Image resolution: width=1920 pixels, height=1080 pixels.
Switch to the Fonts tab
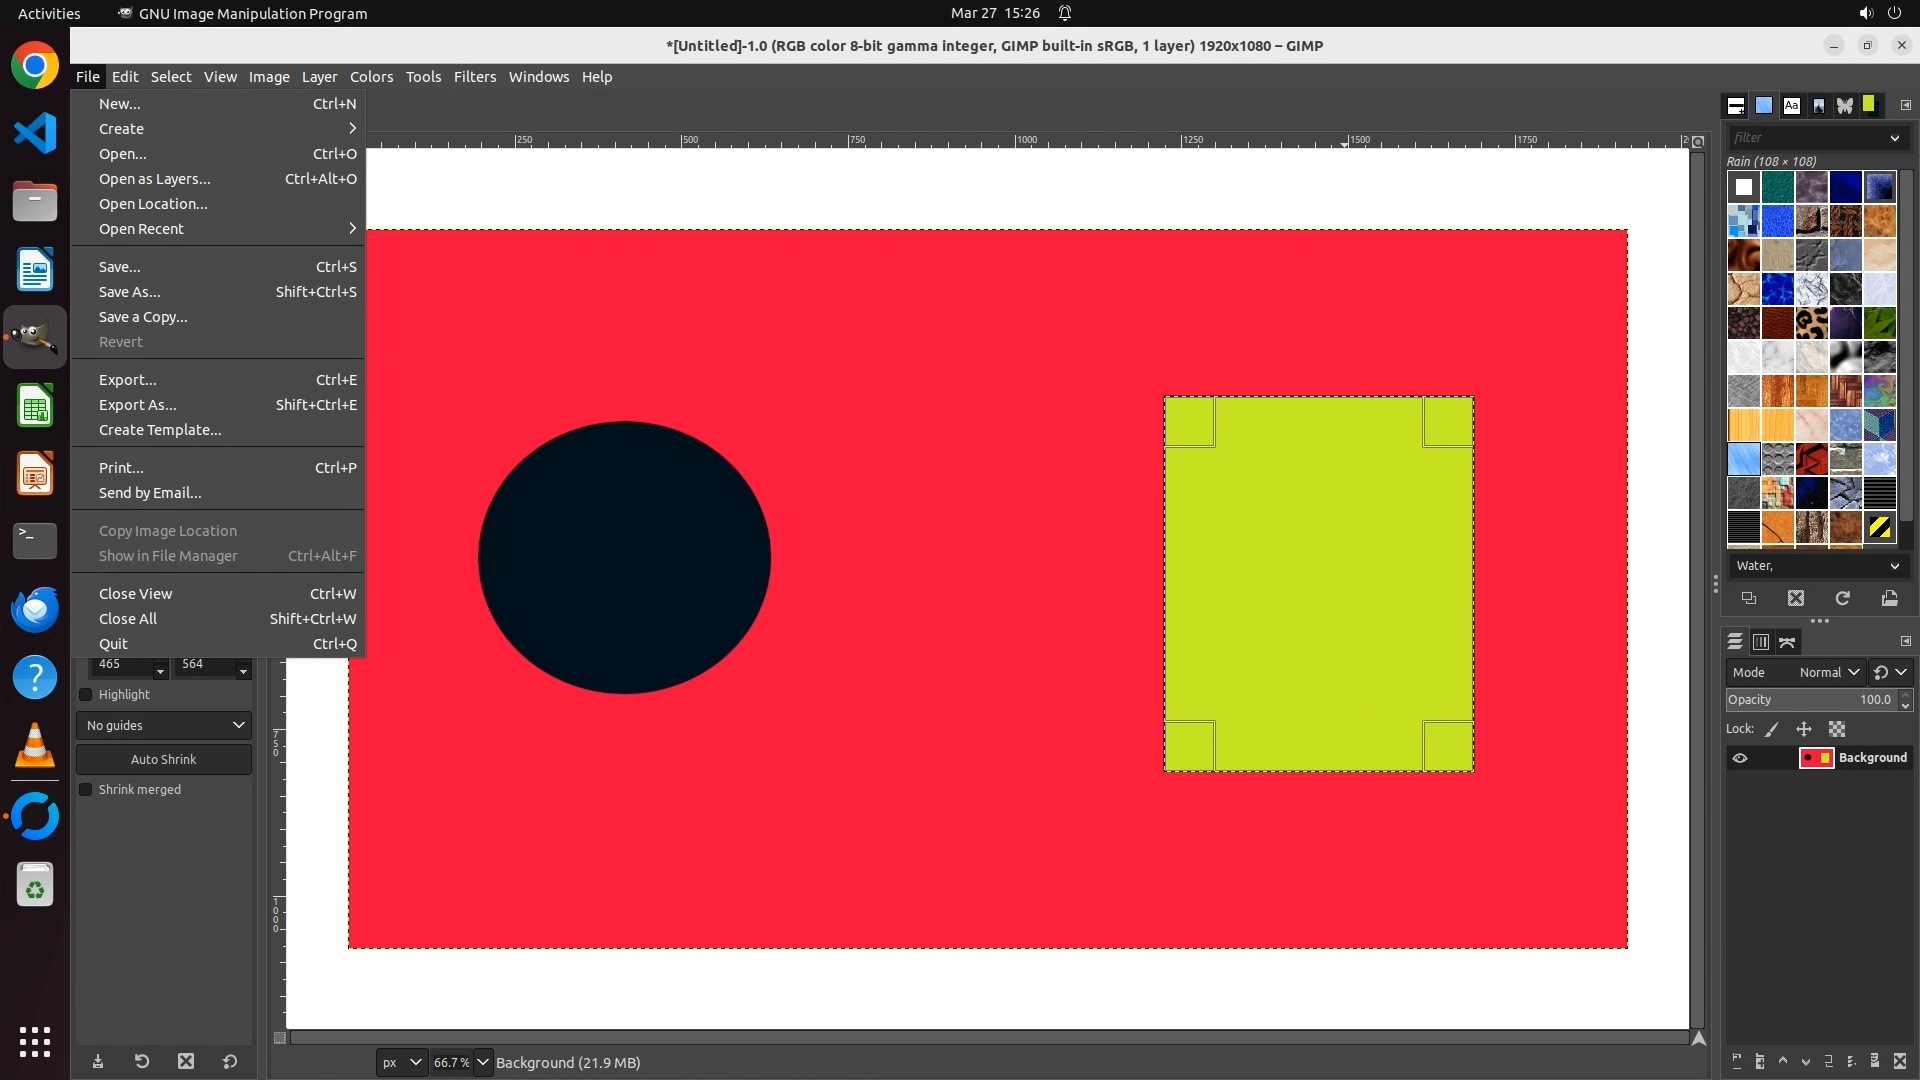1791,105
